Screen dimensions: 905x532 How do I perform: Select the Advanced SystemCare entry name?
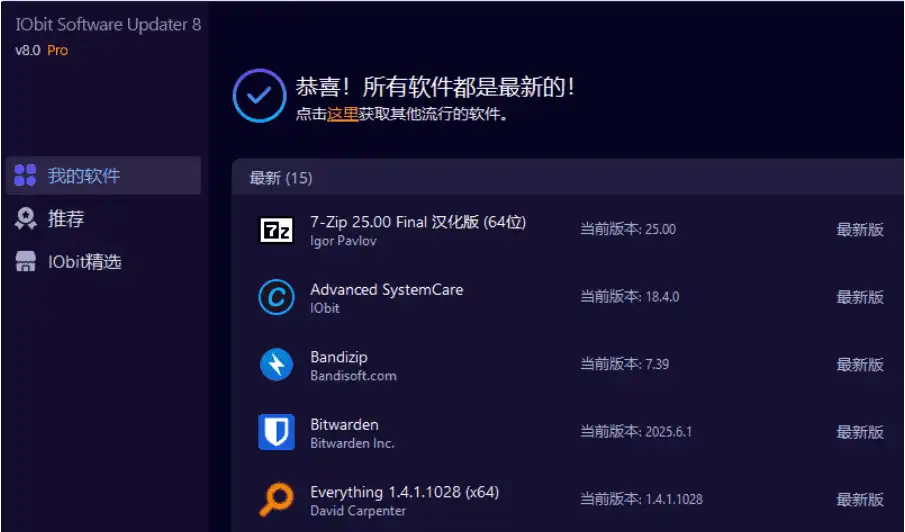[x=387, y=290]
